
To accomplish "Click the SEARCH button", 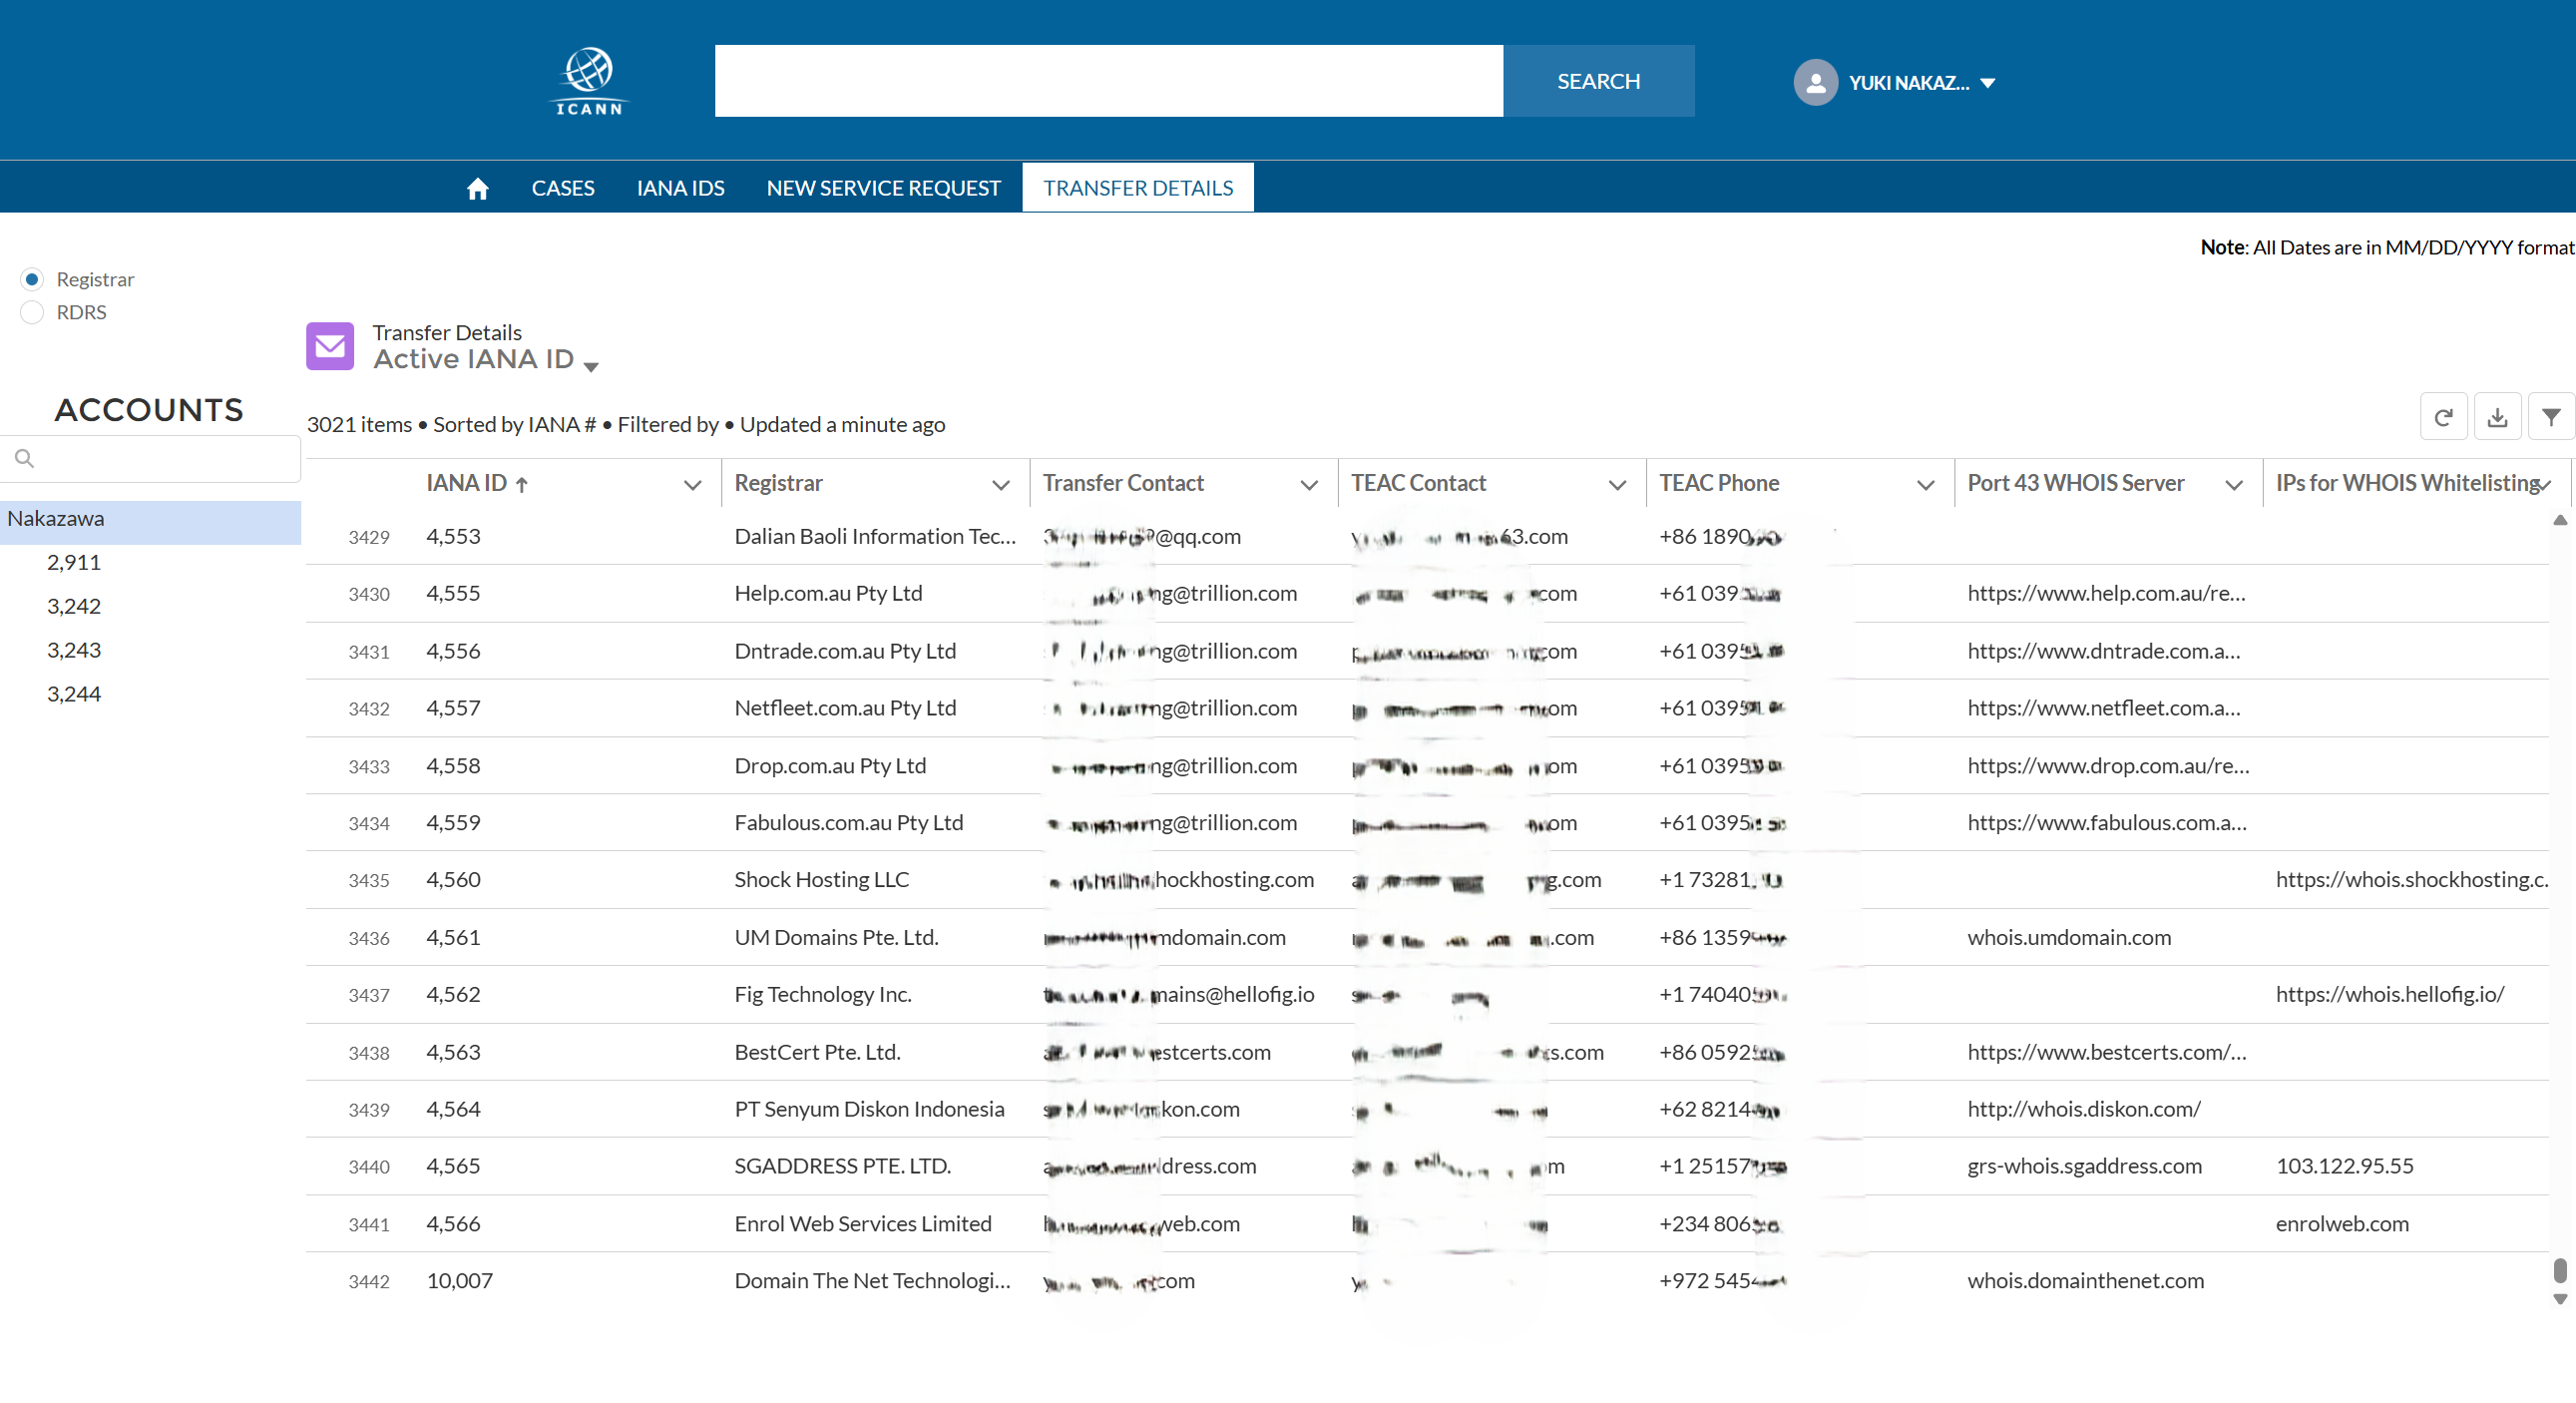I will pos(1598,81).
